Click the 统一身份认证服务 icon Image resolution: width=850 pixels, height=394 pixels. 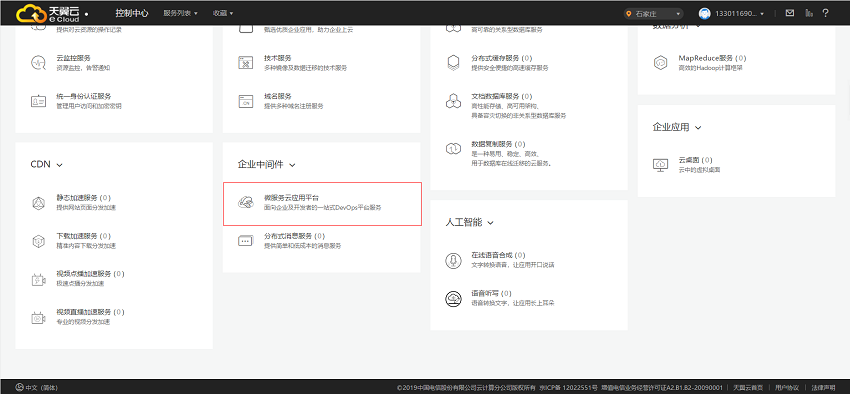pos(38,101)
